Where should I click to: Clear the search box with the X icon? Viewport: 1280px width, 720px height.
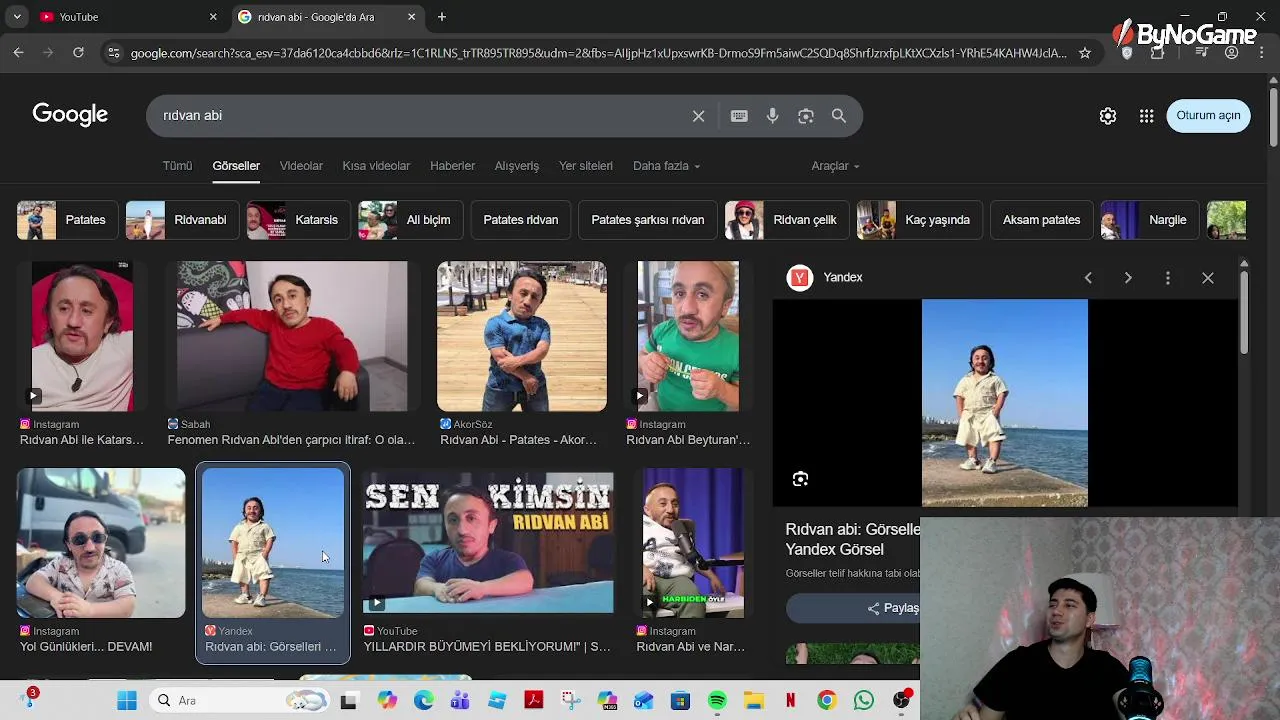699,116
